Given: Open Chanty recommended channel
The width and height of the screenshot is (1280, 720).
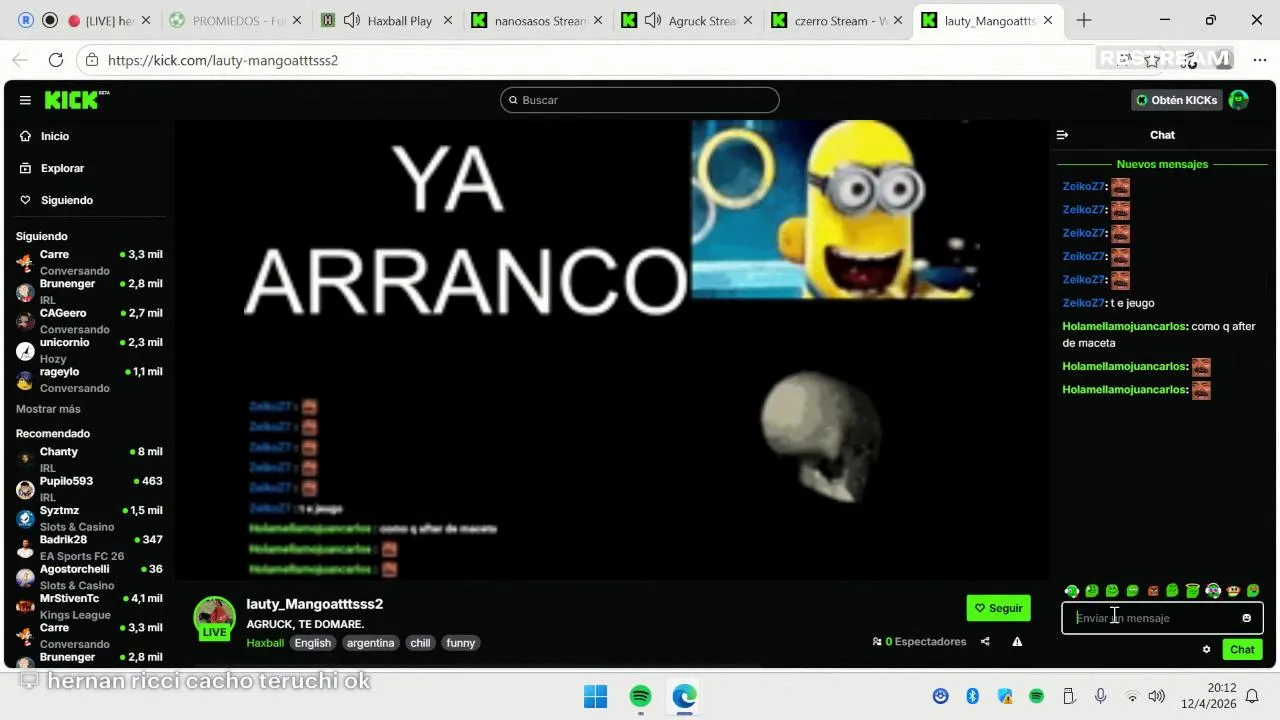Looking at the screenshot, I should [89, 459].
